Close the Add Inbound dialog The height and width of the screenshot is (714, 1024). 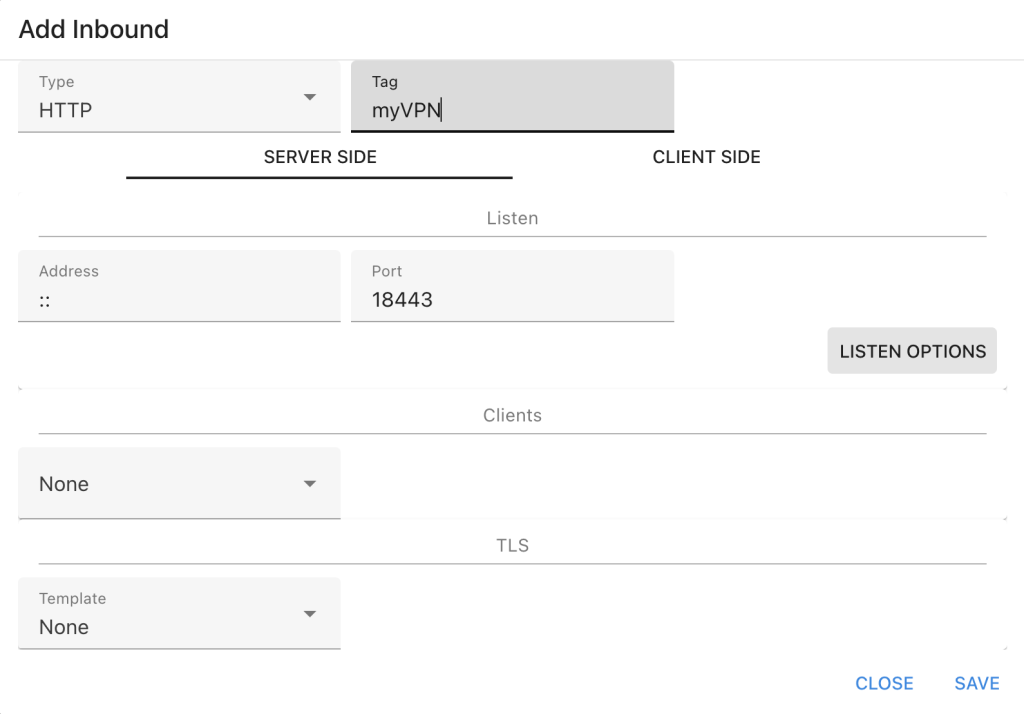(x=884, y=683)
